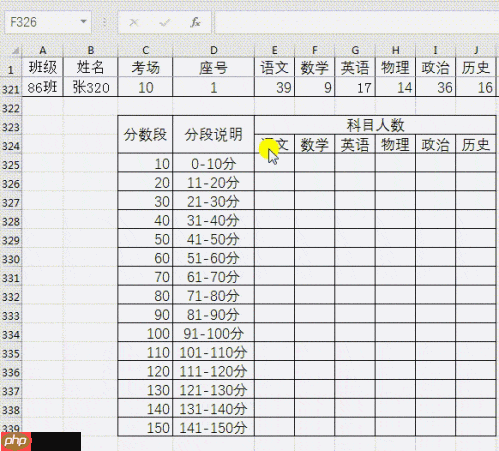499x451 pixels.
Task: Click the Name Box showing F326
Action: pyautogui.click(x=48, y=22)
